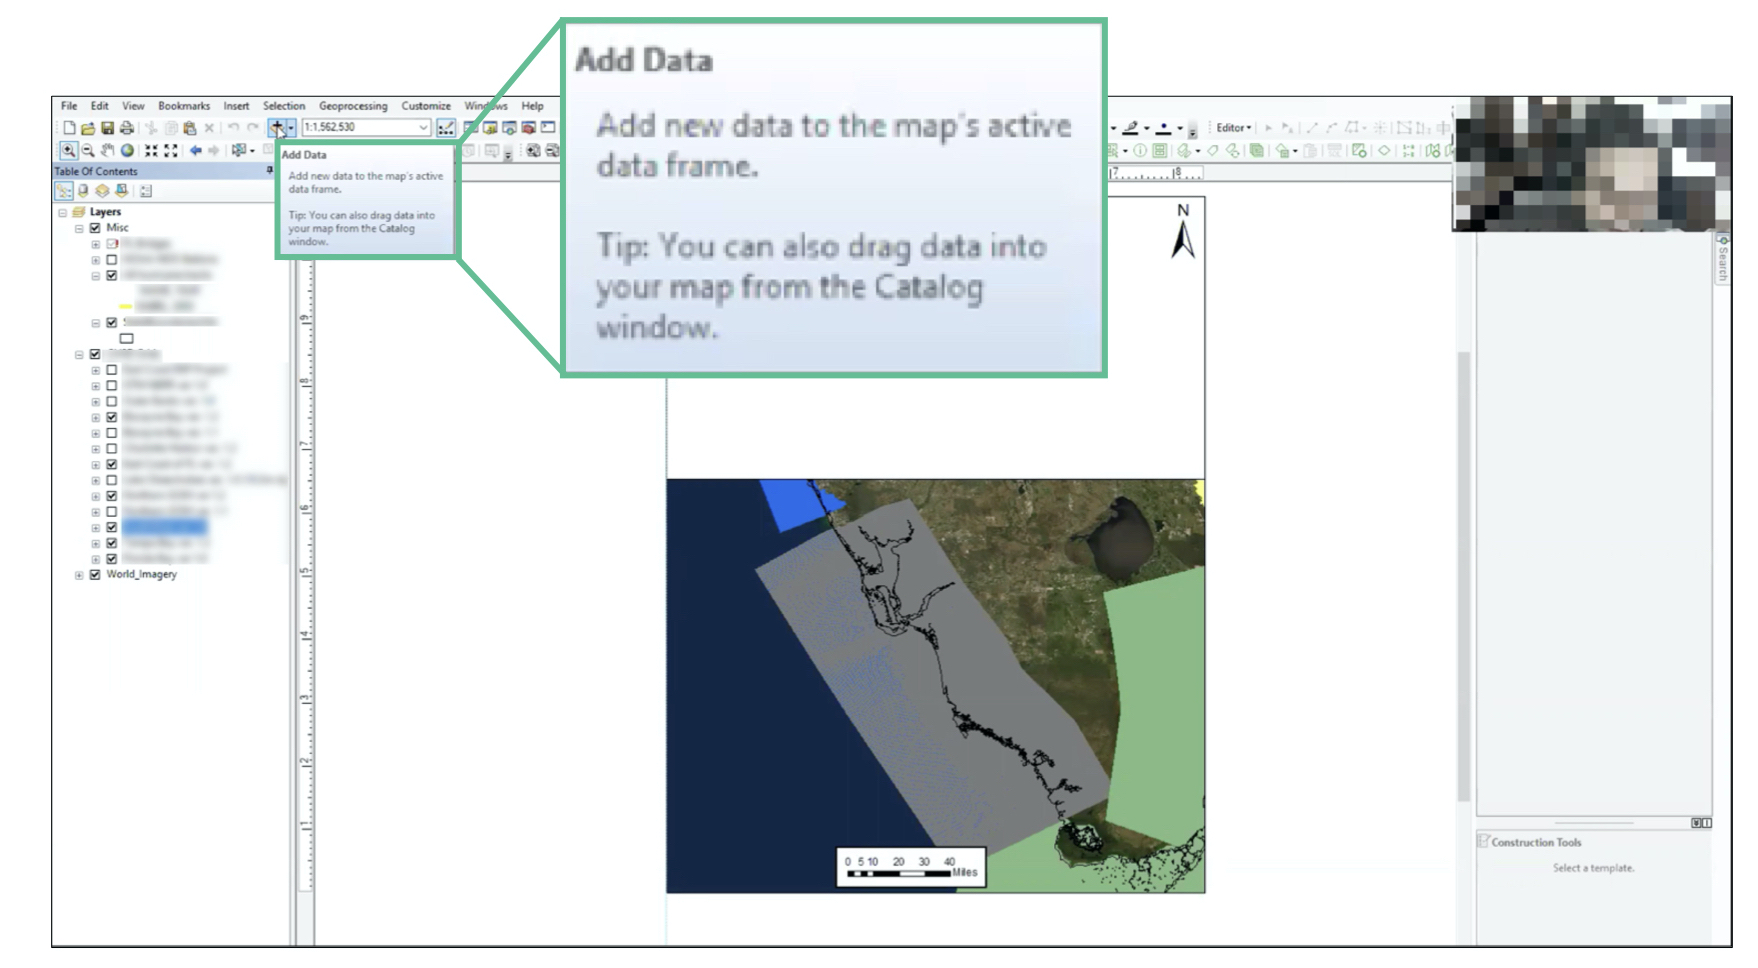The height and width of the screenshot is (968, 1758).
Task: Click the Add Data button
Action: (276, 128)
